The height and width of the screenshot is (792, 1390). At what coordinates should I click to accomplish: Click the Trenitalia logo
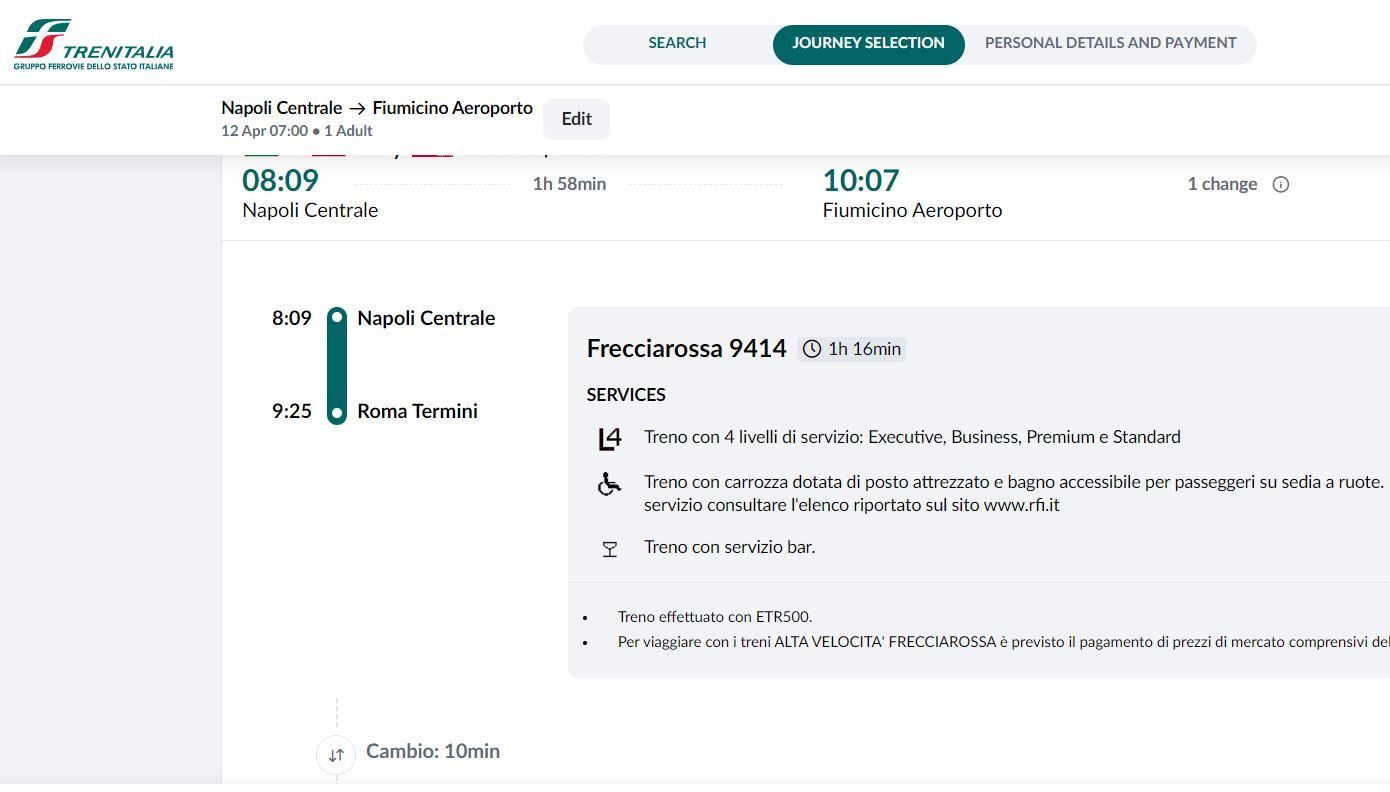[x=93, y=45]
